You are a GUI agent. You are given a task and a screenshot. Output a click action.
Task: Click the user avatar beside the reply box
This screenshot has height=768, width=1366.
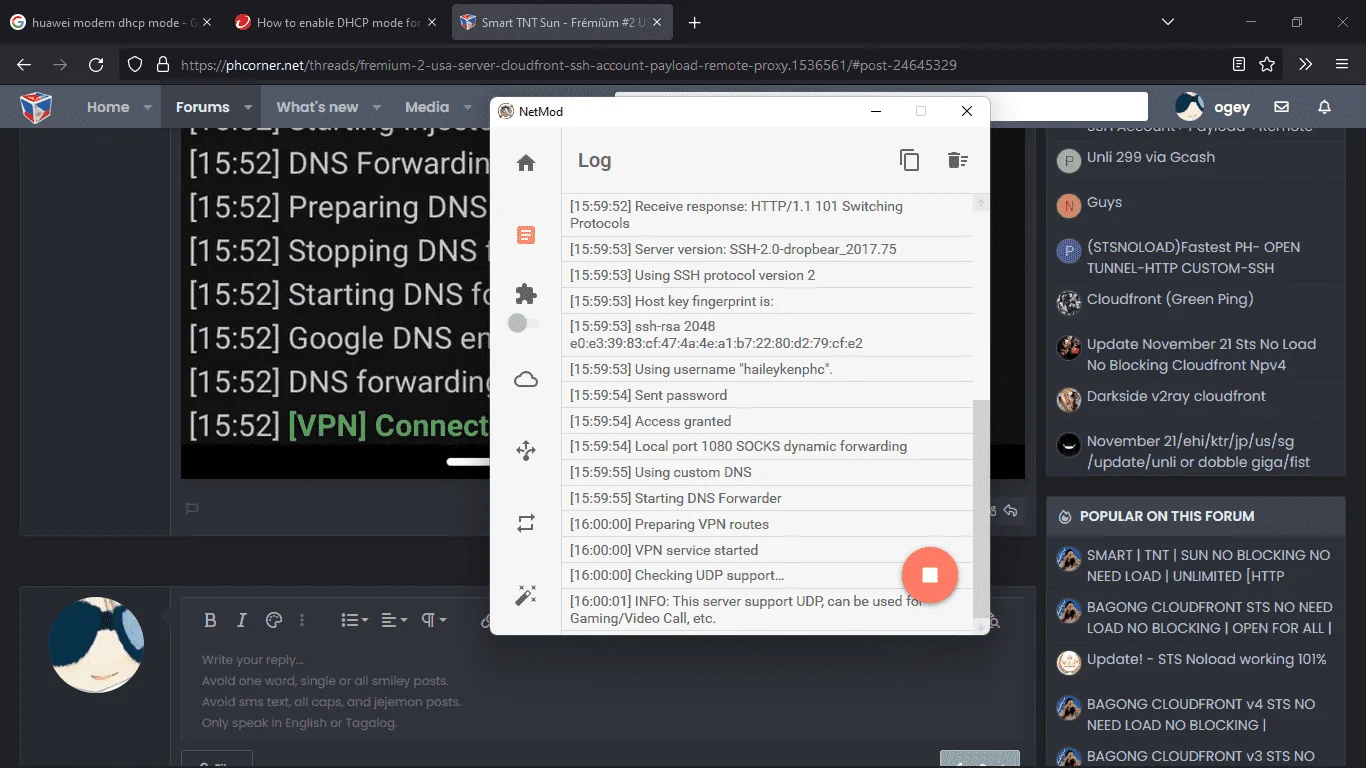point(96,645)
